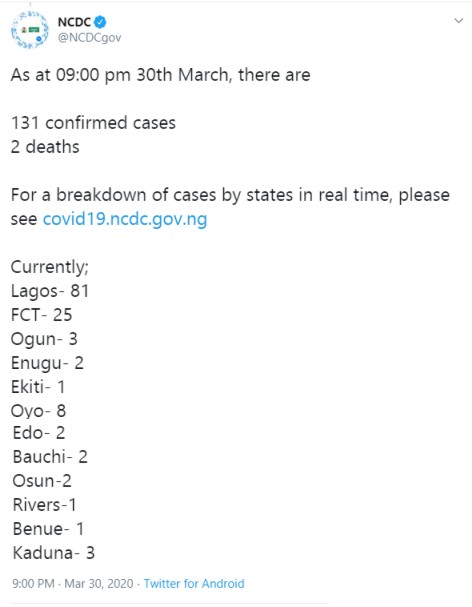Click the blue verified badge beside NCDC

[x=100, y=22]
